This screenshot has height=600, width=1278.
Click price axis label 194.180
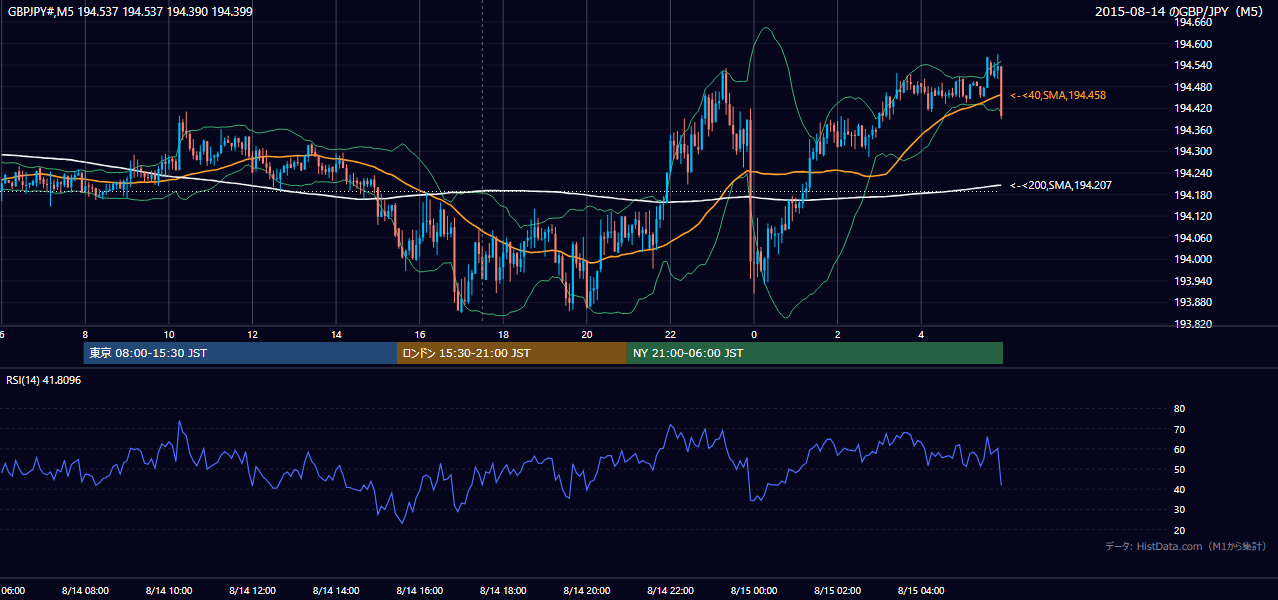point(1193,195)
